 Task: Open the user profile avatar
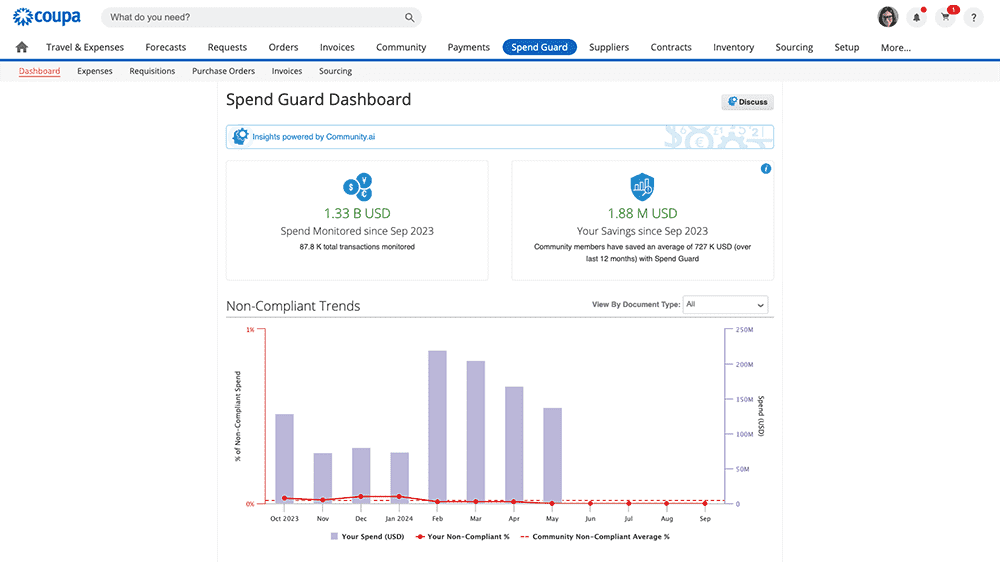(x=887, y=17)
